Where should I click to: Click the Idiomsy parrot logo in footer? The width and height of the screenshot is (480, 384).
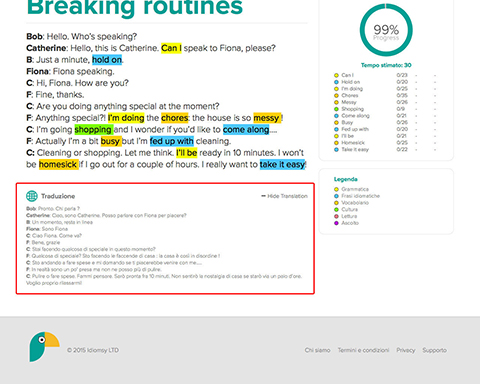pos(44,347)
